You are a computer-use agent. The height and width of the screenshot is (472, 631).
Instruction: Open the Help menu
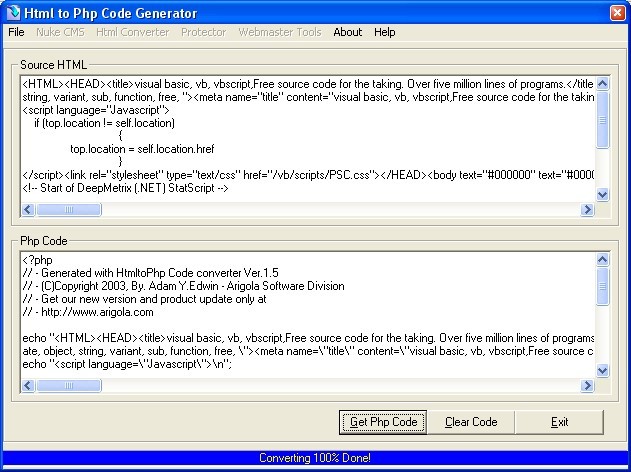click(385, 32)
